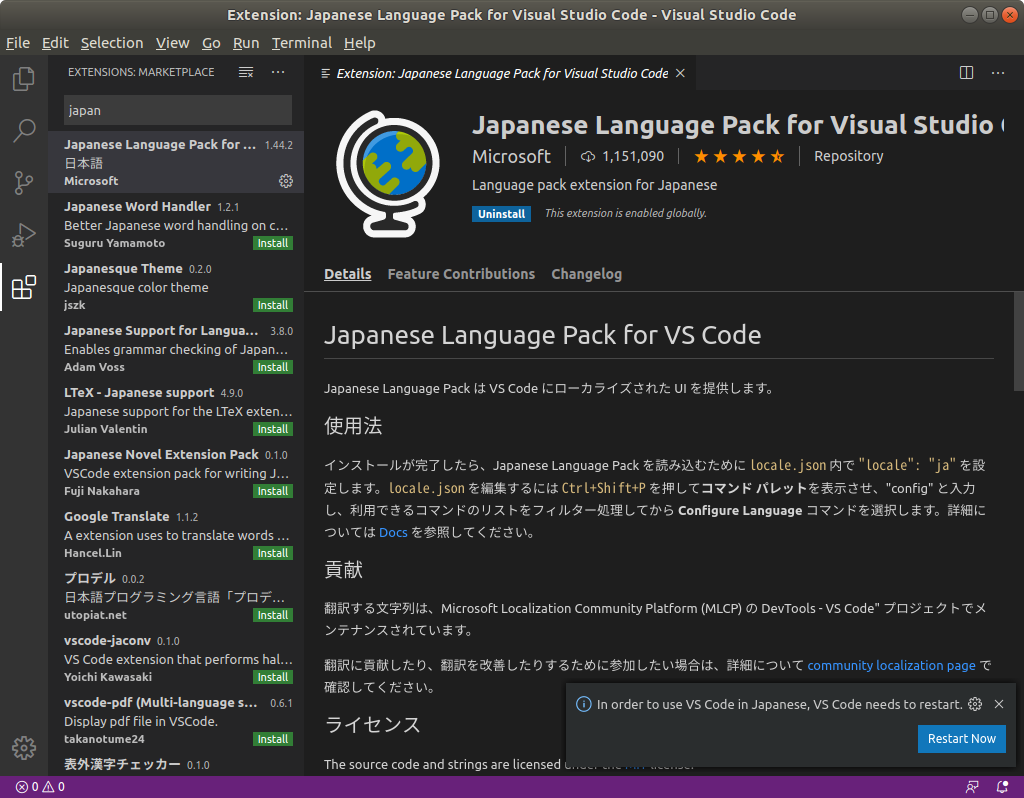The width and height of the screenshot is (1024, 798).
Task: Switch to Feature Contributions tab
Action: pos(461,274)
